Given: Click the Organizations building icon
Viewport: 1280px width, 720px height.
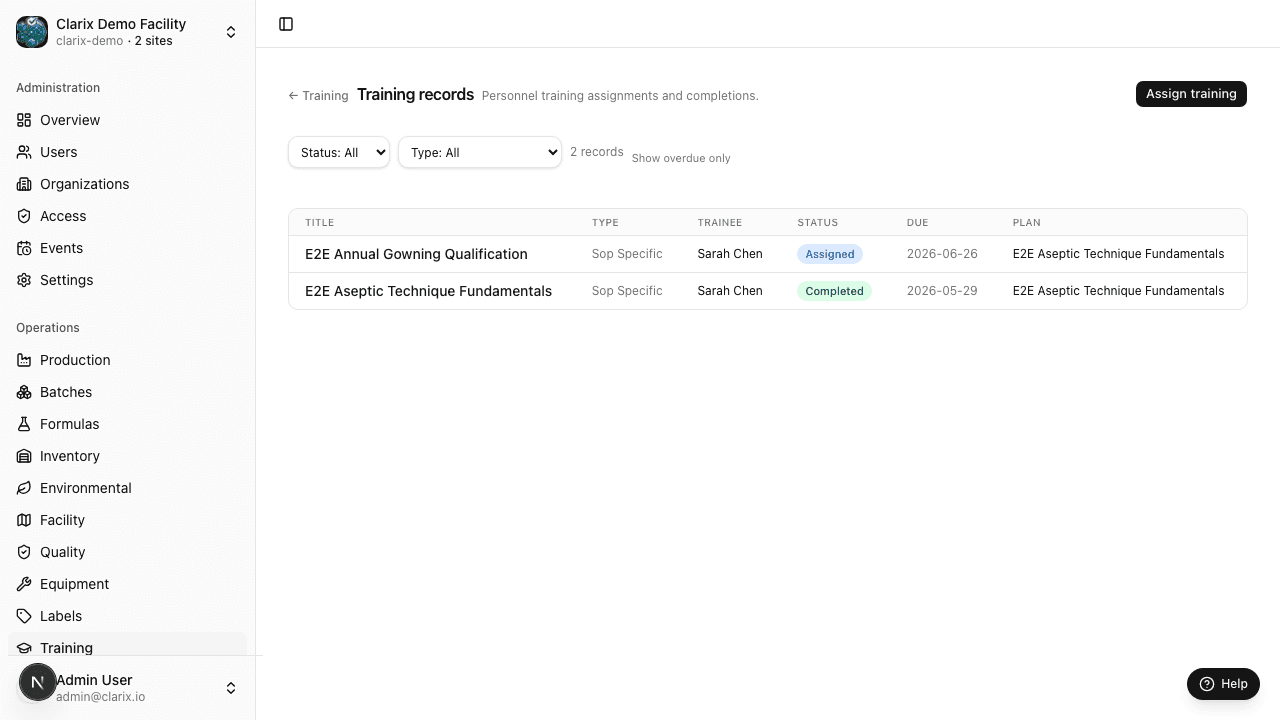Looking at the screenshot, I should pos(24,184).
